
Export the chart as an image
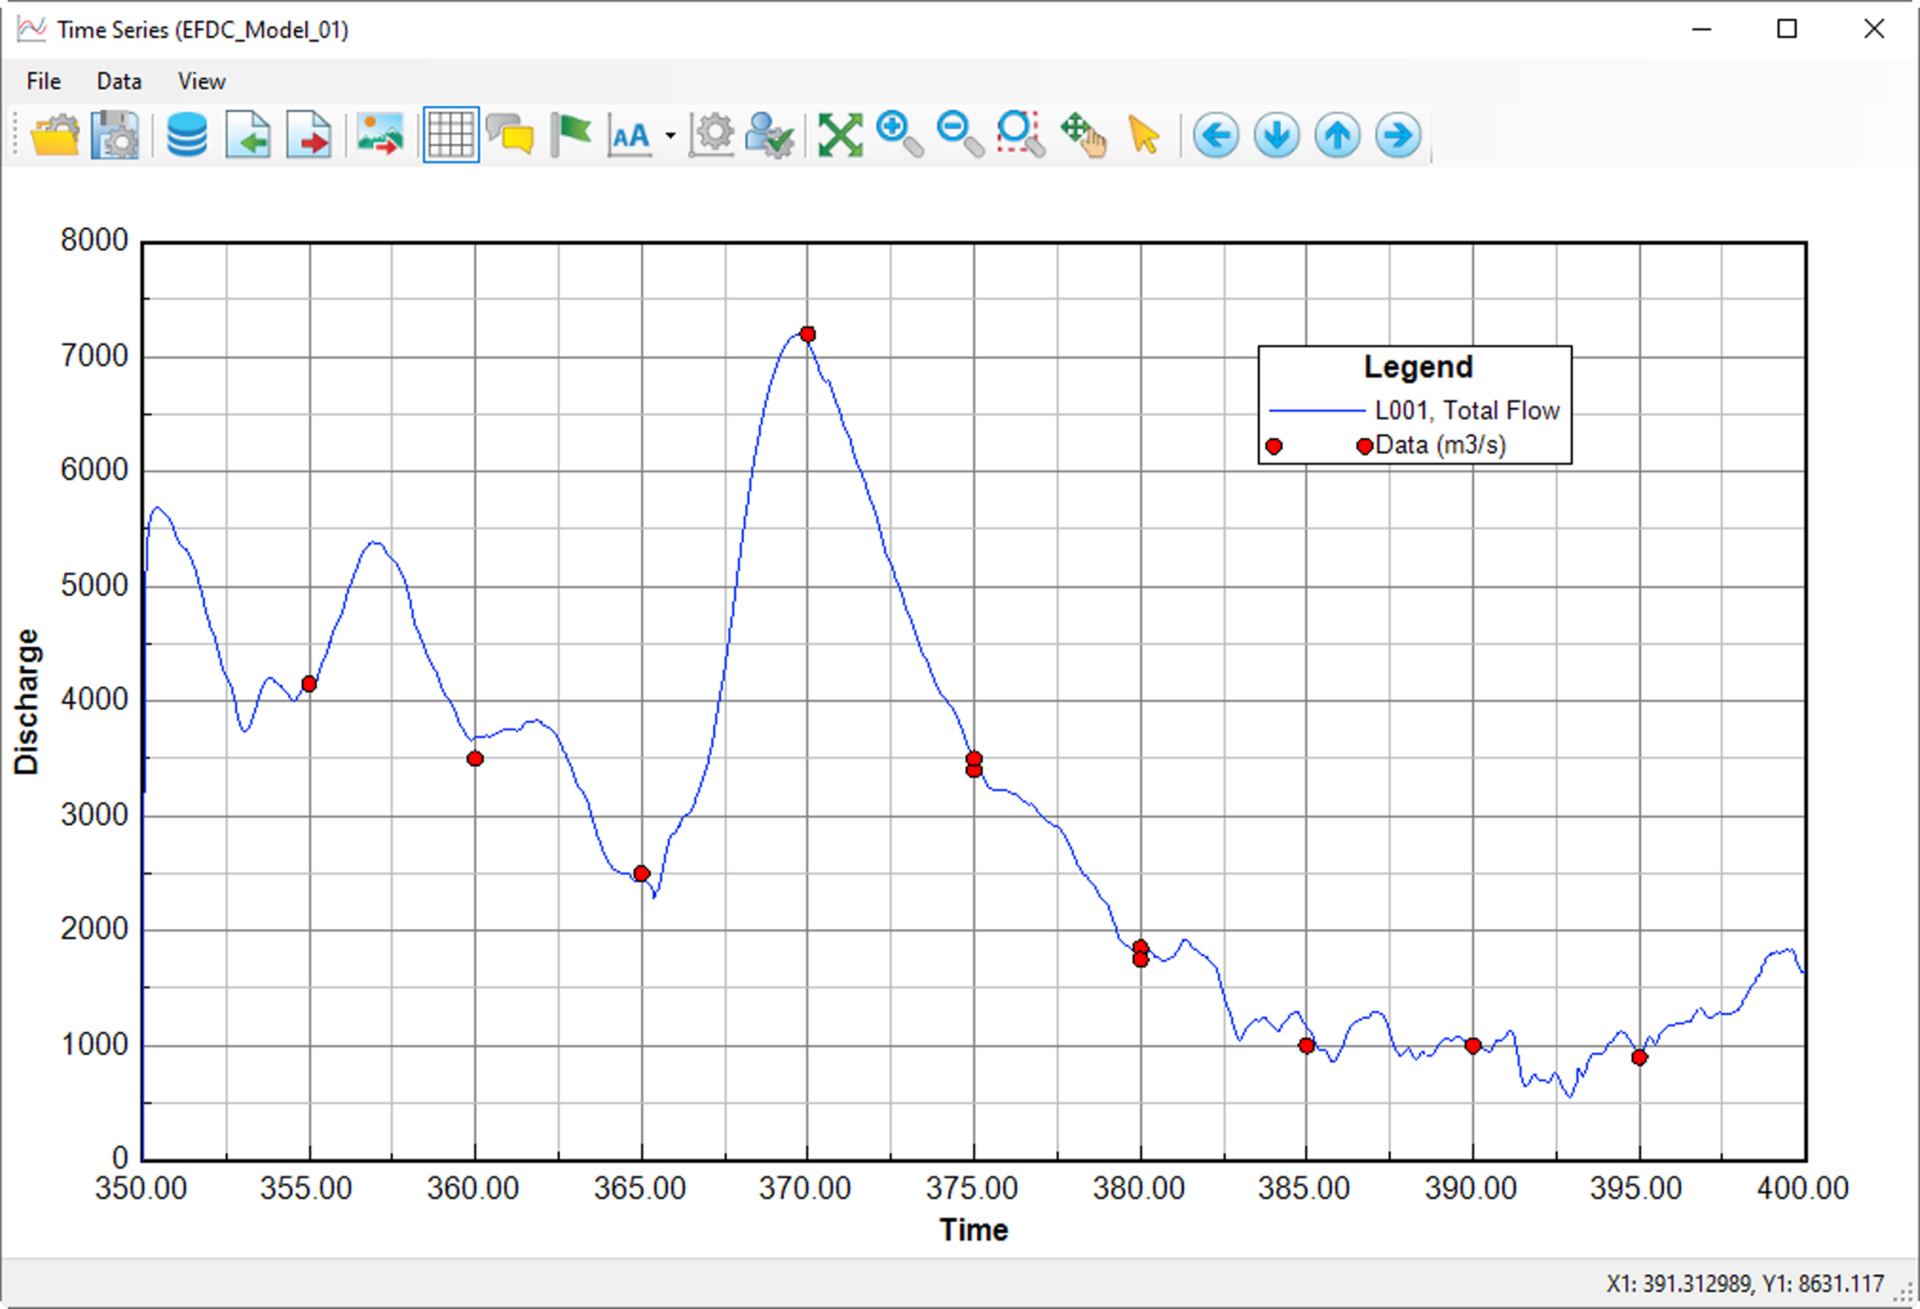pyautogui.click(x=380, y=135)
